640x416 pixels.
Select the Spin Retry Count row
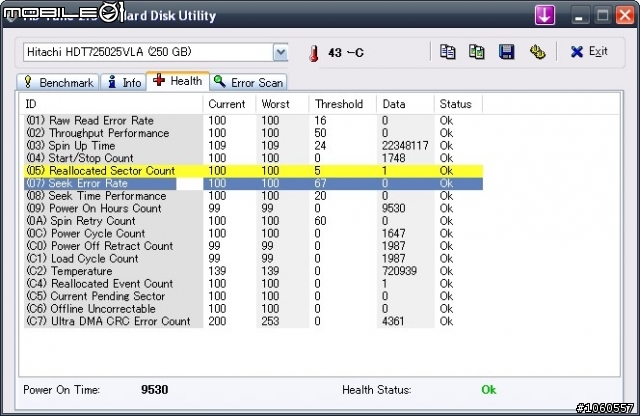pyautogui.click(x=253, y=221)
